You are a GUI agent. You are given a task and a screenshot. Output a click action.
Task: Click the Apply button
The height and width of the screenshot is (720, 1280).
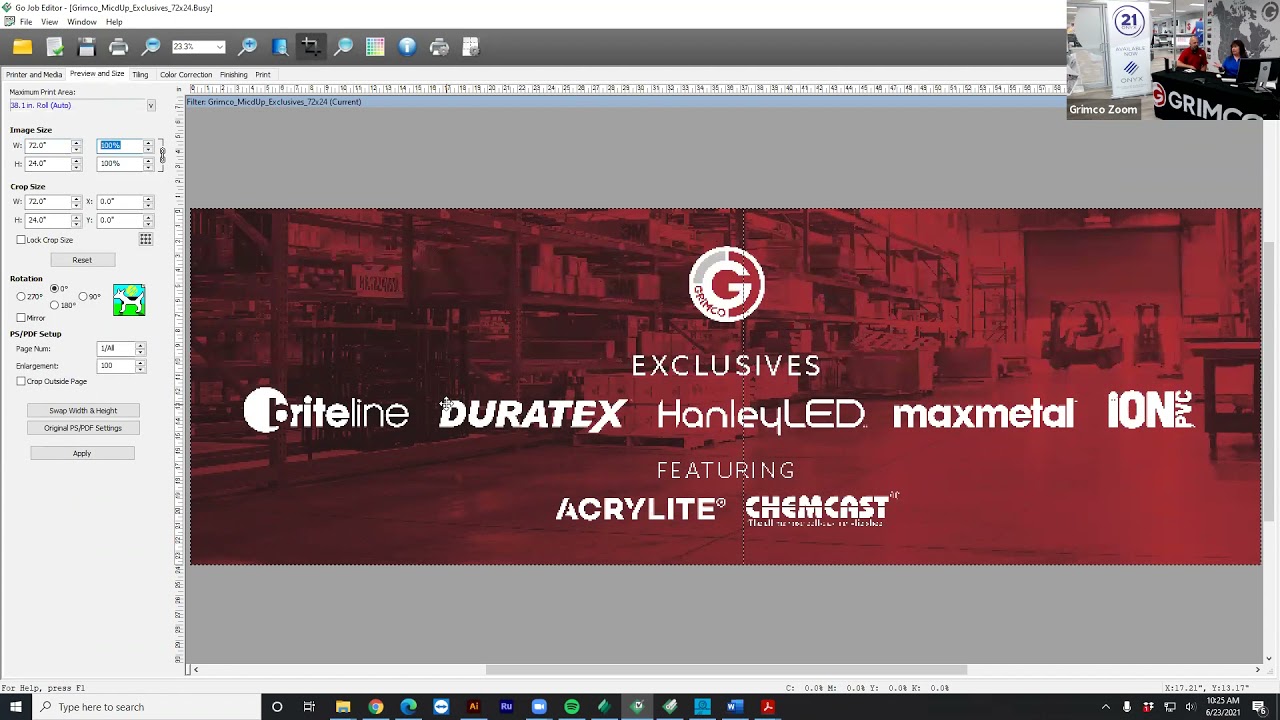click(x=82, y=454)
